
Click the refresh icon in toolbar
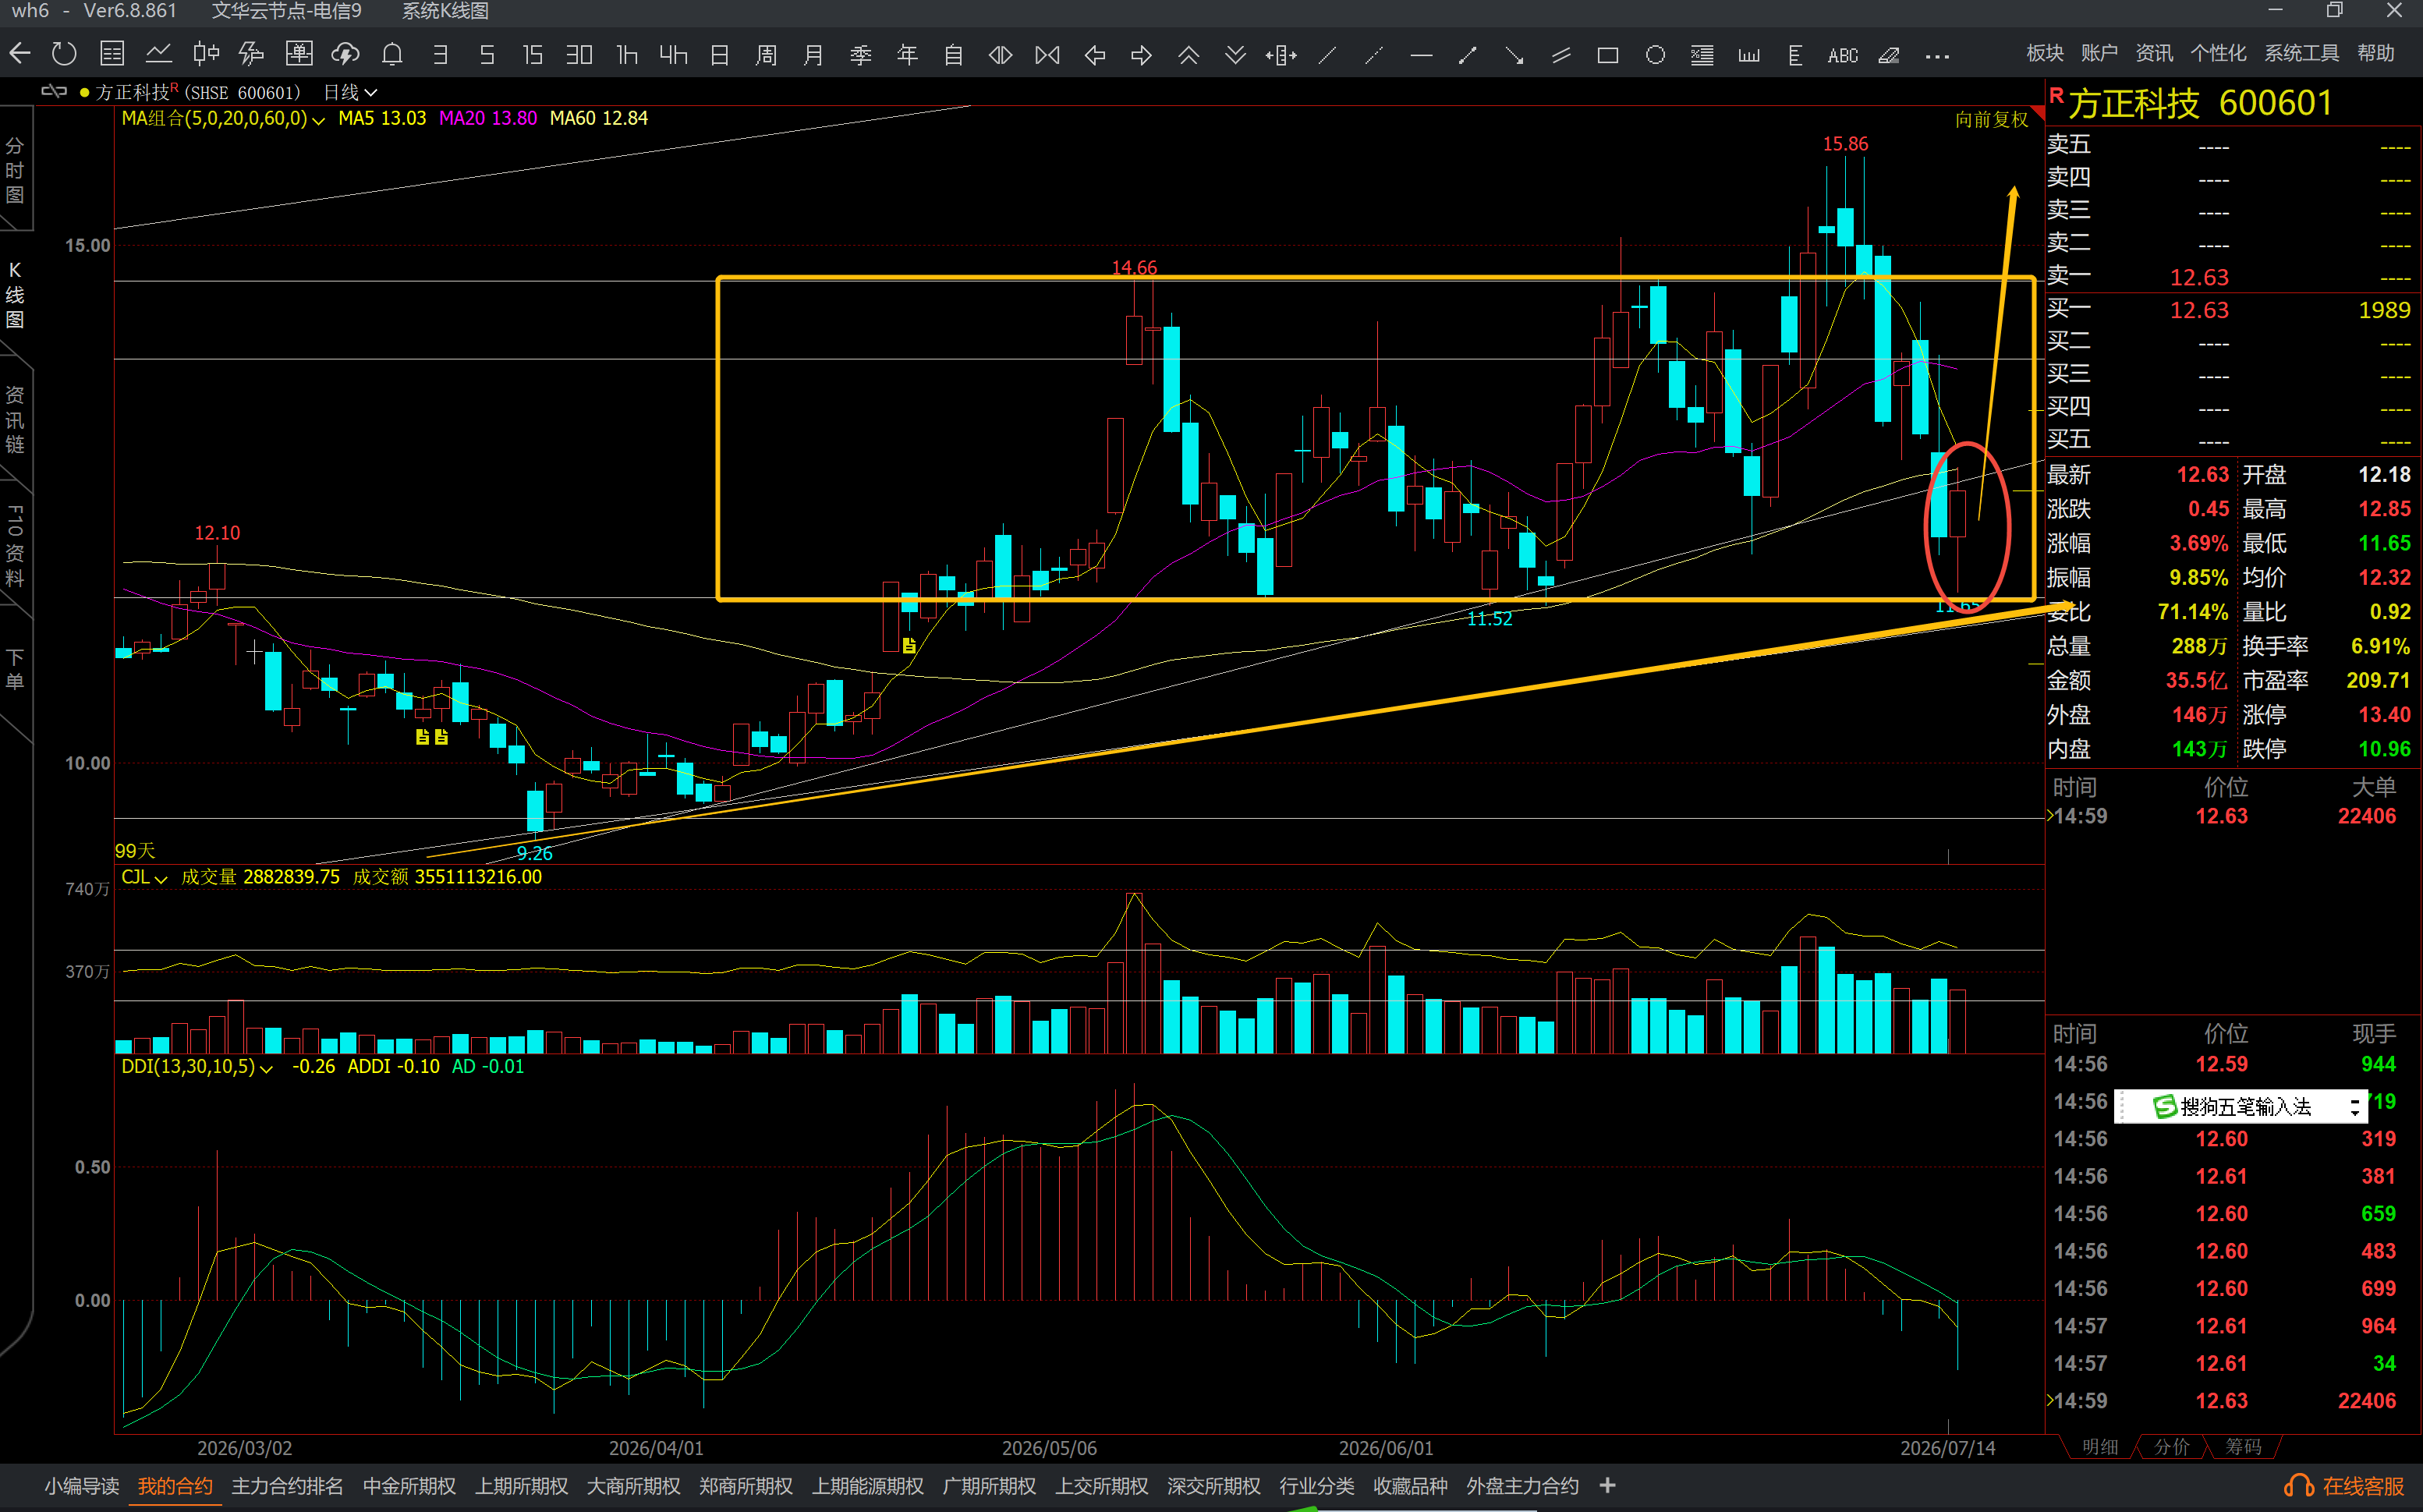click(64, 54)
